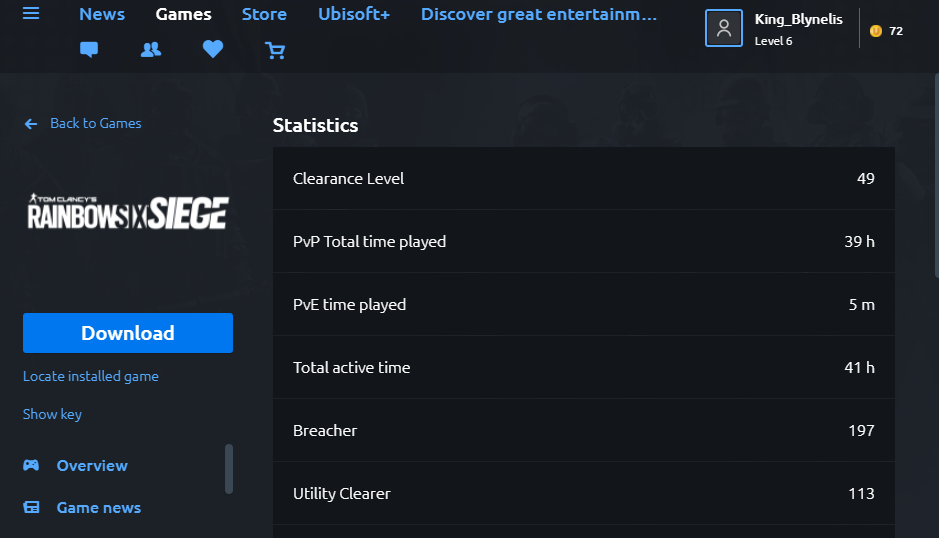Switch to the News tab
This screenshot has height=538, width=939.
(102, 14)
